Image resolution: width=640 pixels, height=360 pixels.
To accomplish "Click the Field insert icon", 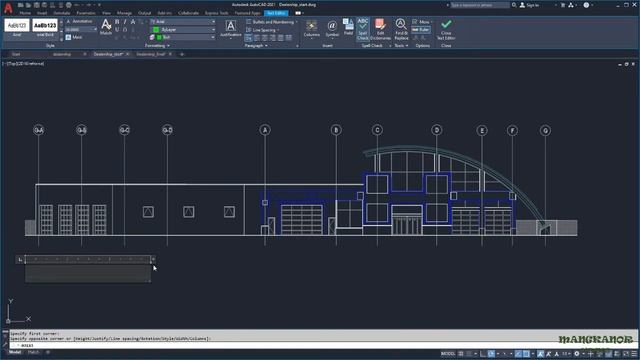I will 348,27.
